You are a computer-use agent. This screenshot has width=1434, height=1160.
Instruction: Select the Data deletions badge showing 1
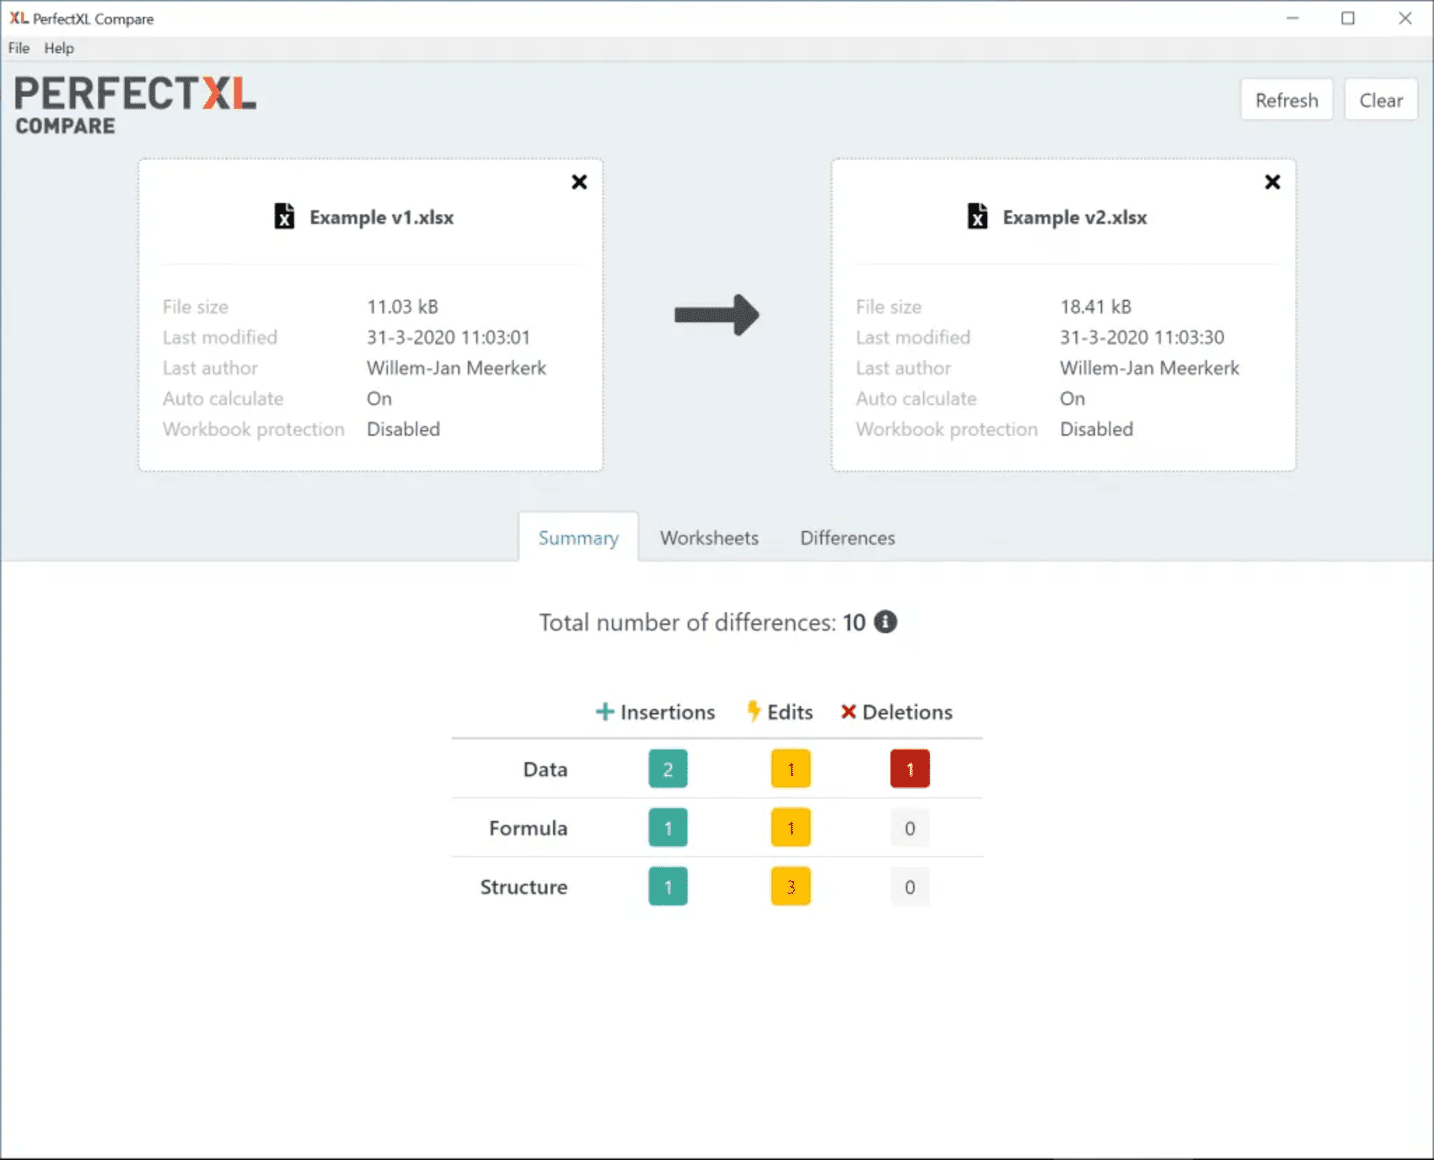910,769
